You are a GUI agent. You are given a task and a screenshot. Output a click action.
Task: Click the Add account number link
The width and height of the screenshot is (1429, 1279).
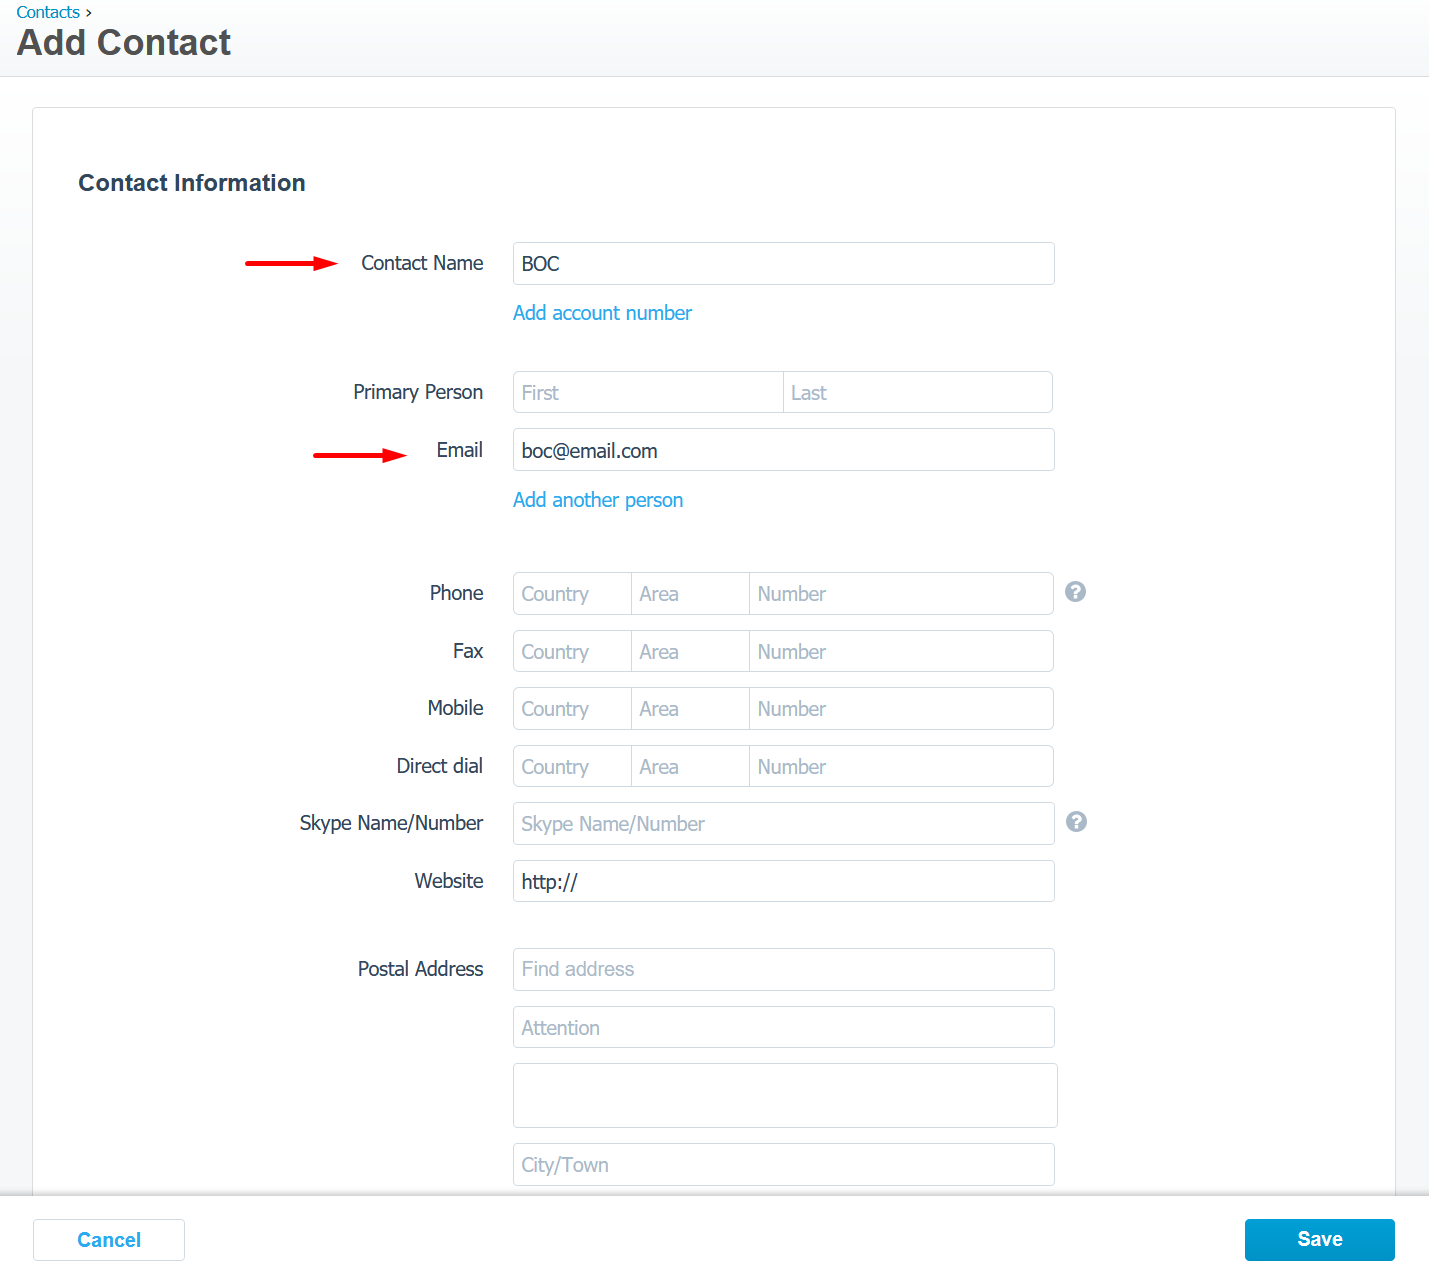[602, 313]
